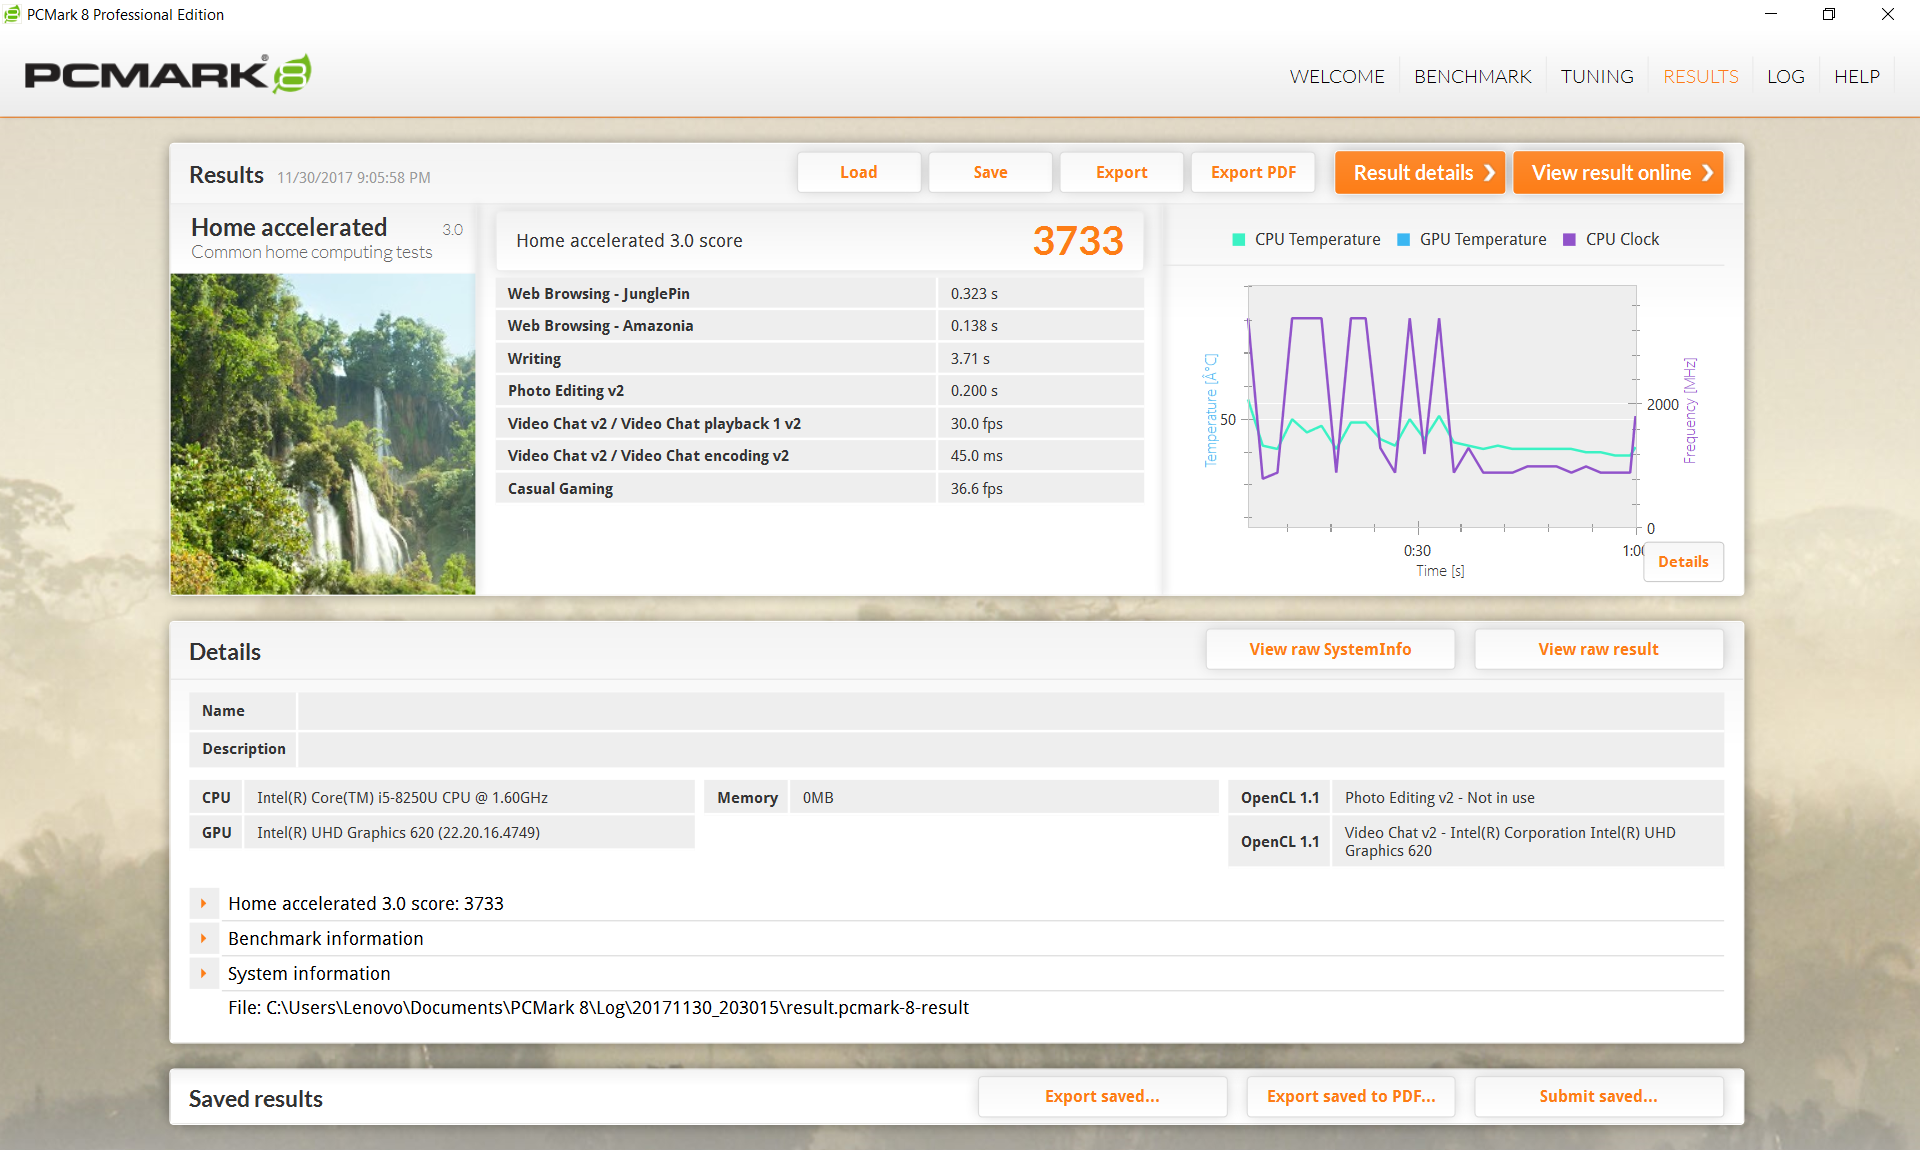Click Export saved... button
Screen dimensions: 1920x1150
1102,1096
